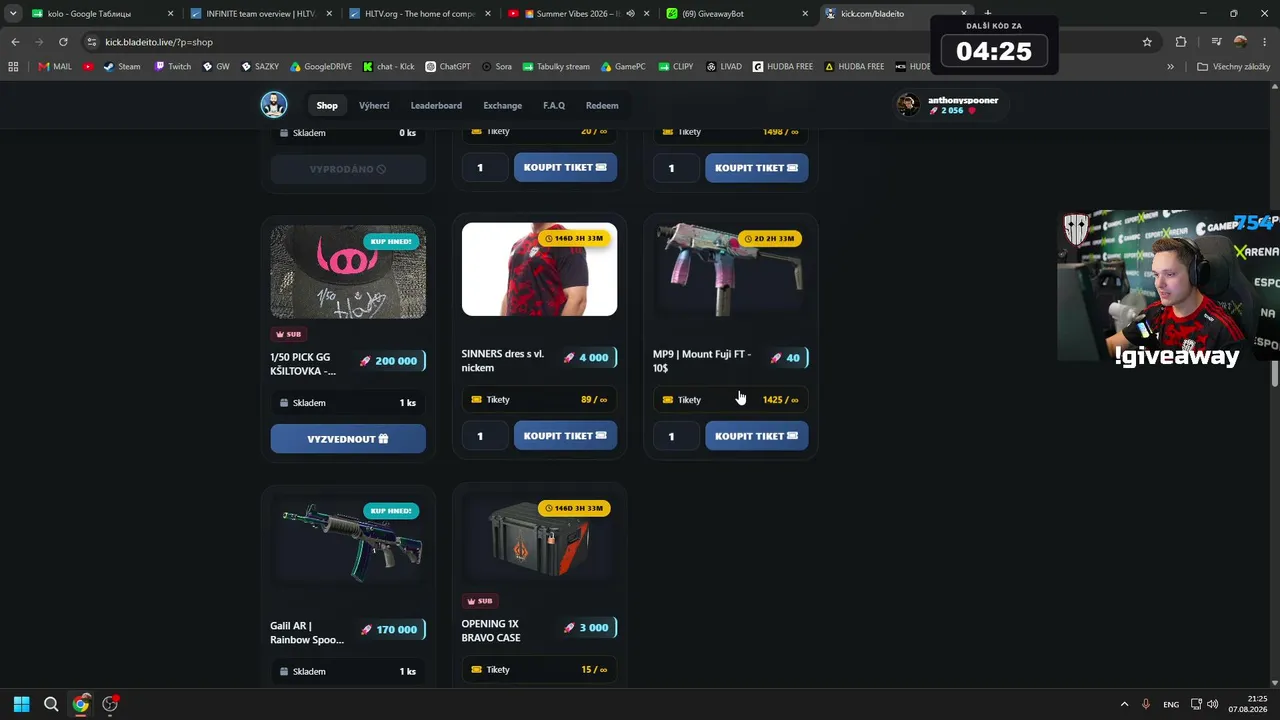Viewport: 1280px width, 720px height.
Task: Open the Shop tab
Action: click(327, 105)
